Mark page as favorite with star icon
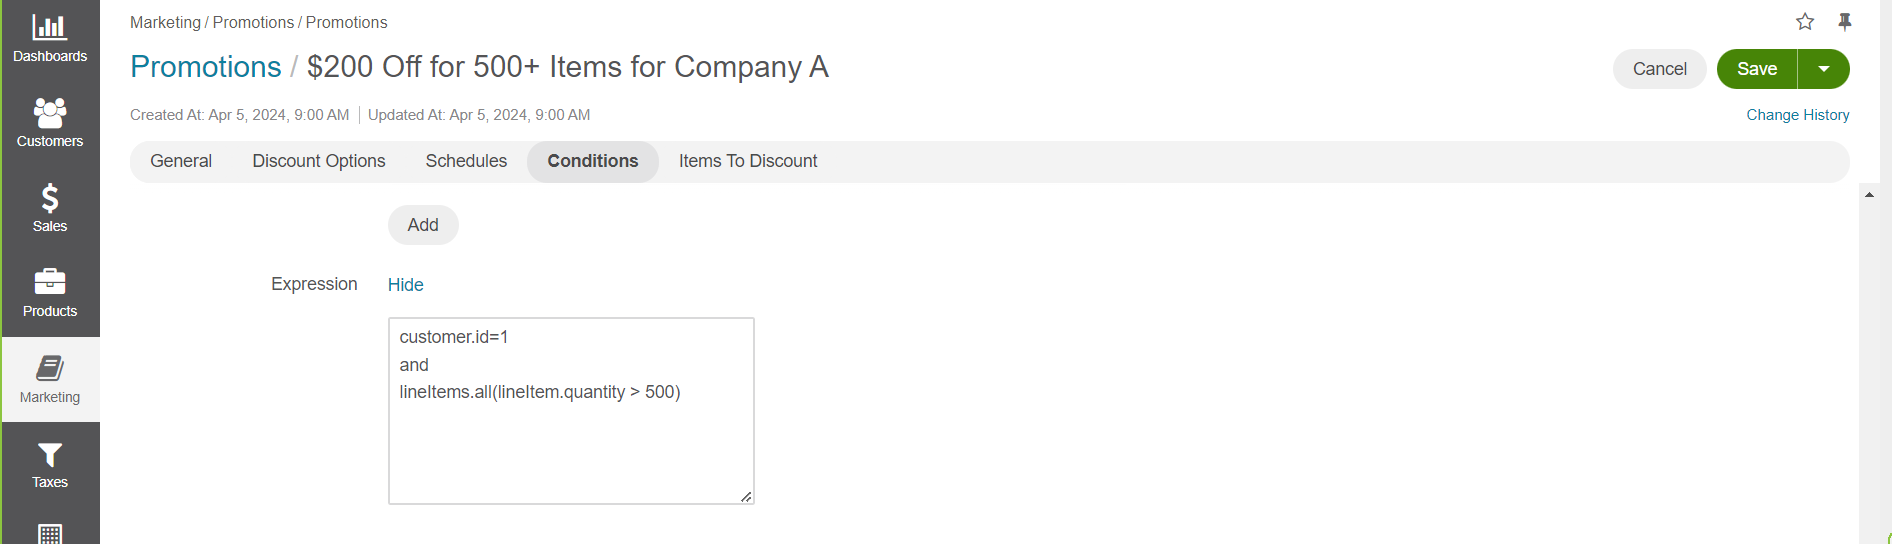This screenshot has height=544, width=1892. [x=1805, y=22]
